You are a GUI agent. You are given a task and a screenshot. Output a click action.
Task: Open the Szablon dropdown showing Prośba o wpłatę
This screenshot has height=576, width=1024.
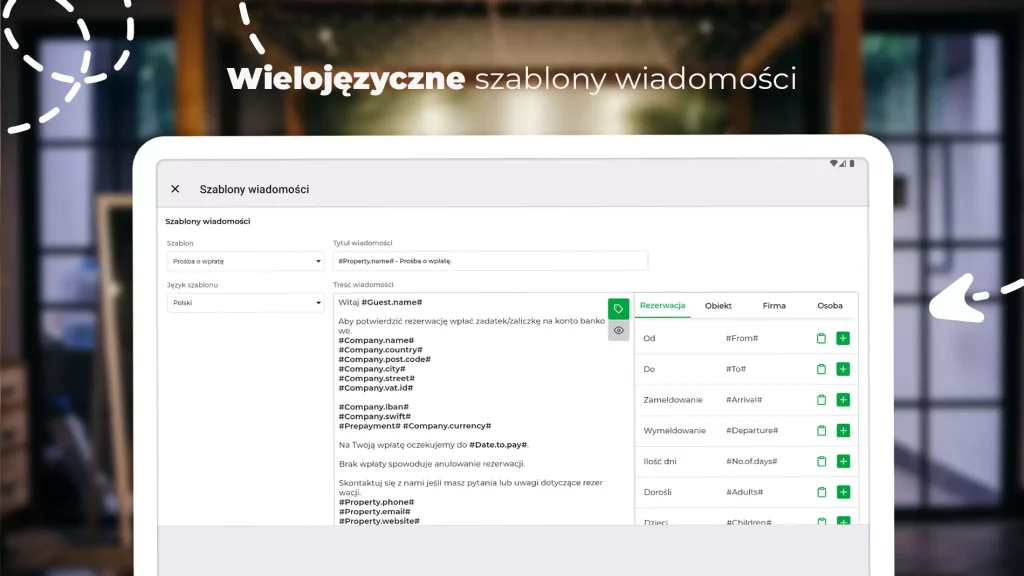245,261
